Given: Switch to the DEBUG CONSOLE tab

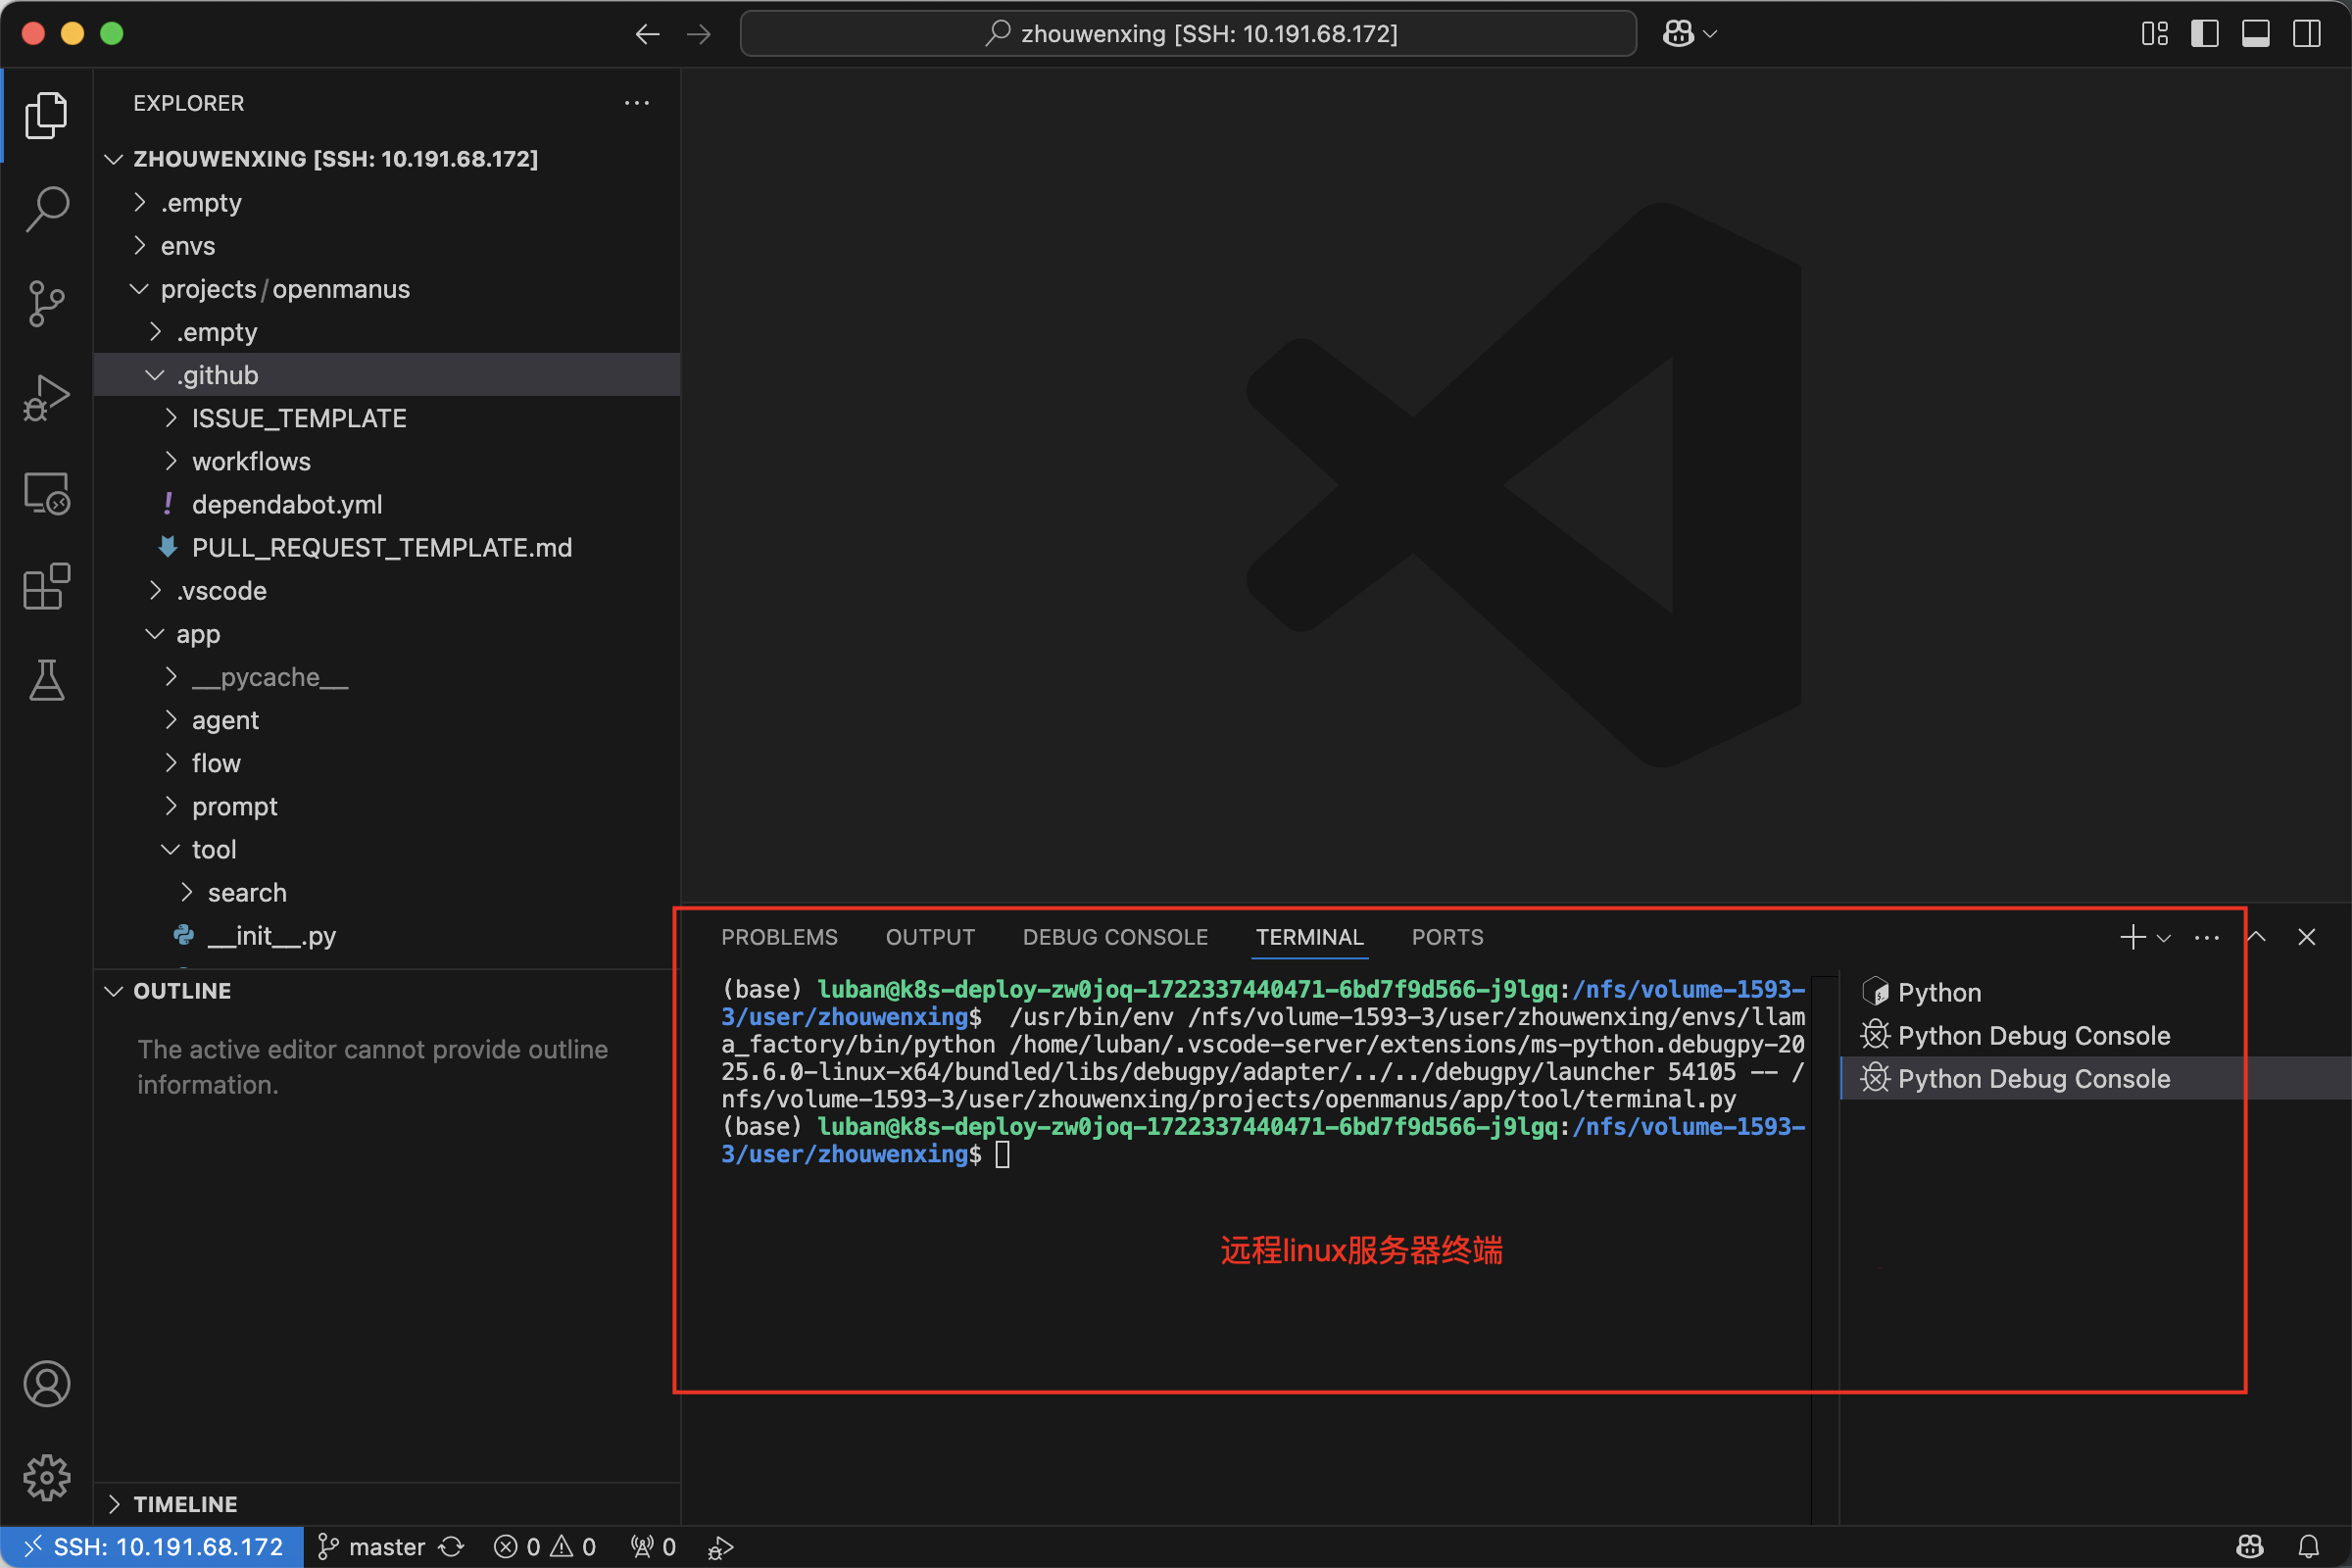Looking at the screenshot, I should (x=1115, y=937).
